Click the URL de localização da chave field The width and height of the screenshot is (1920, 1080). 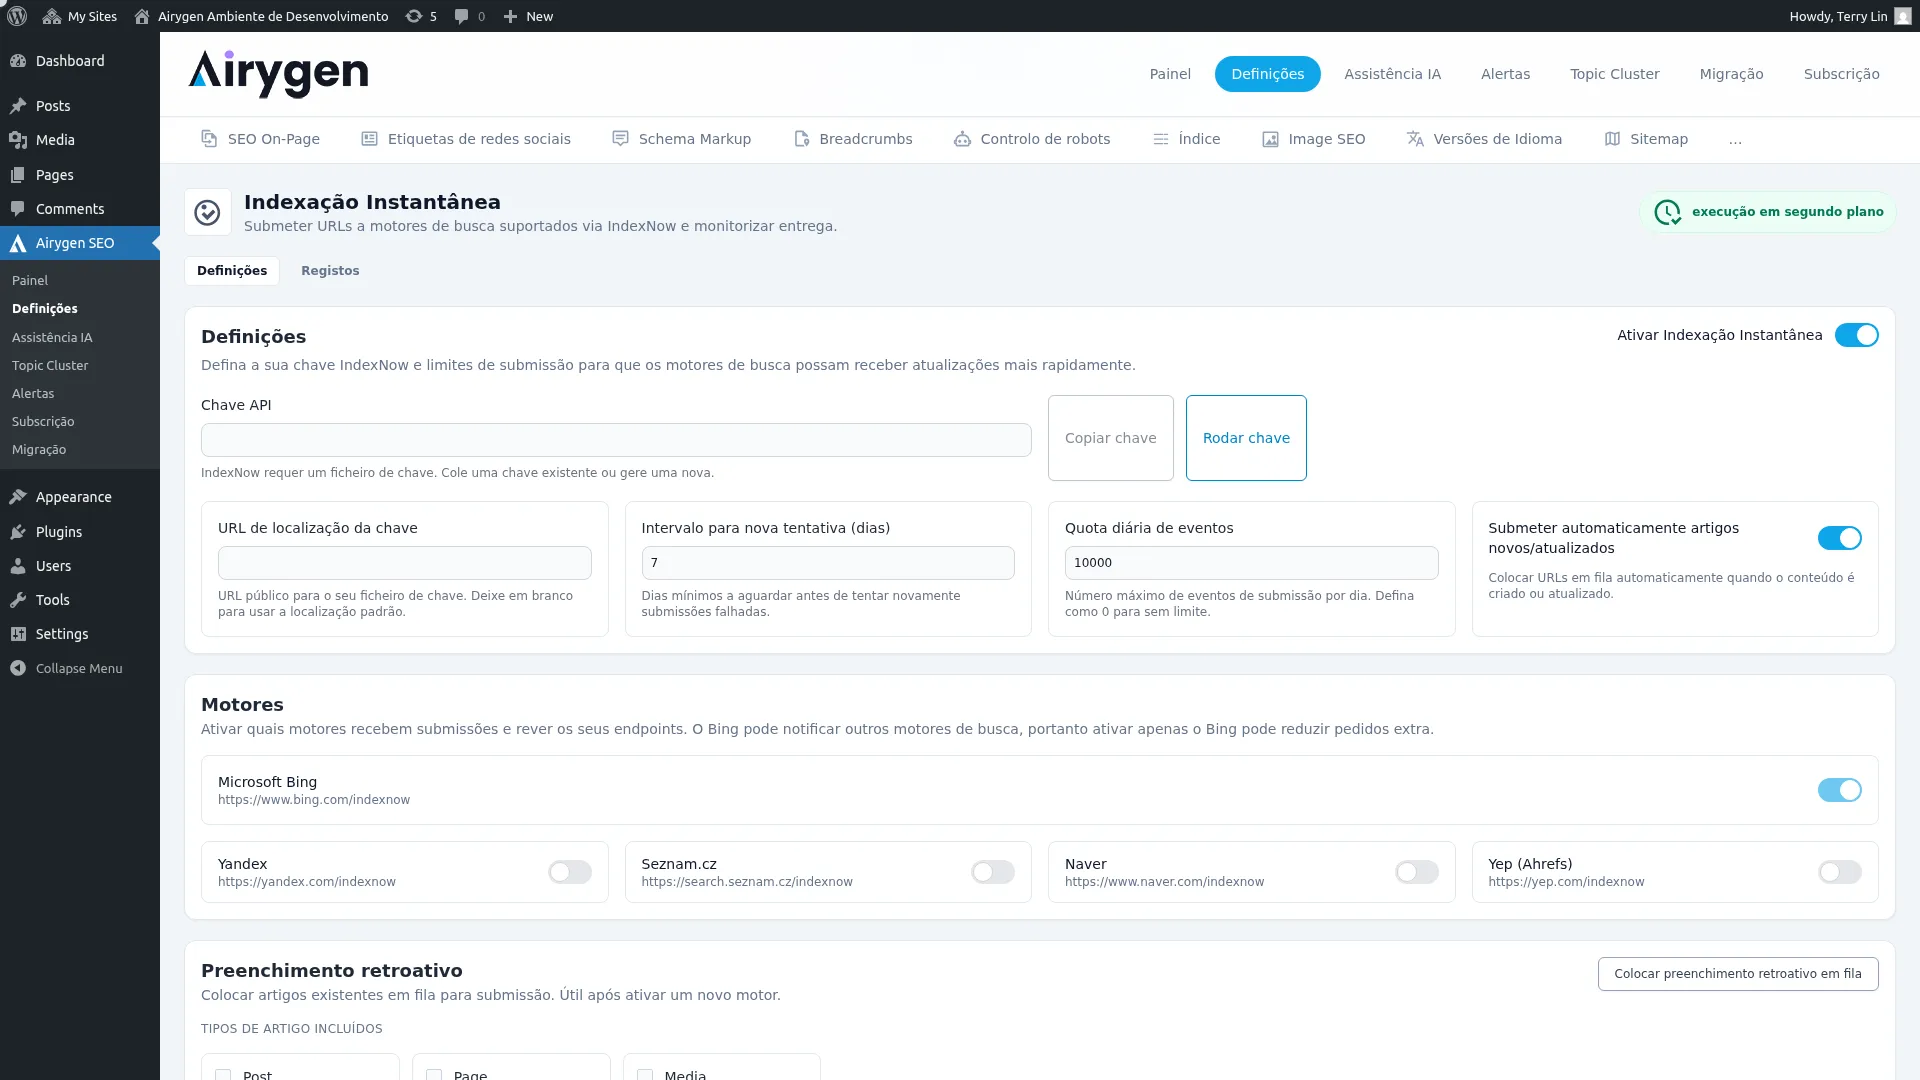click(x=404, y=563)
